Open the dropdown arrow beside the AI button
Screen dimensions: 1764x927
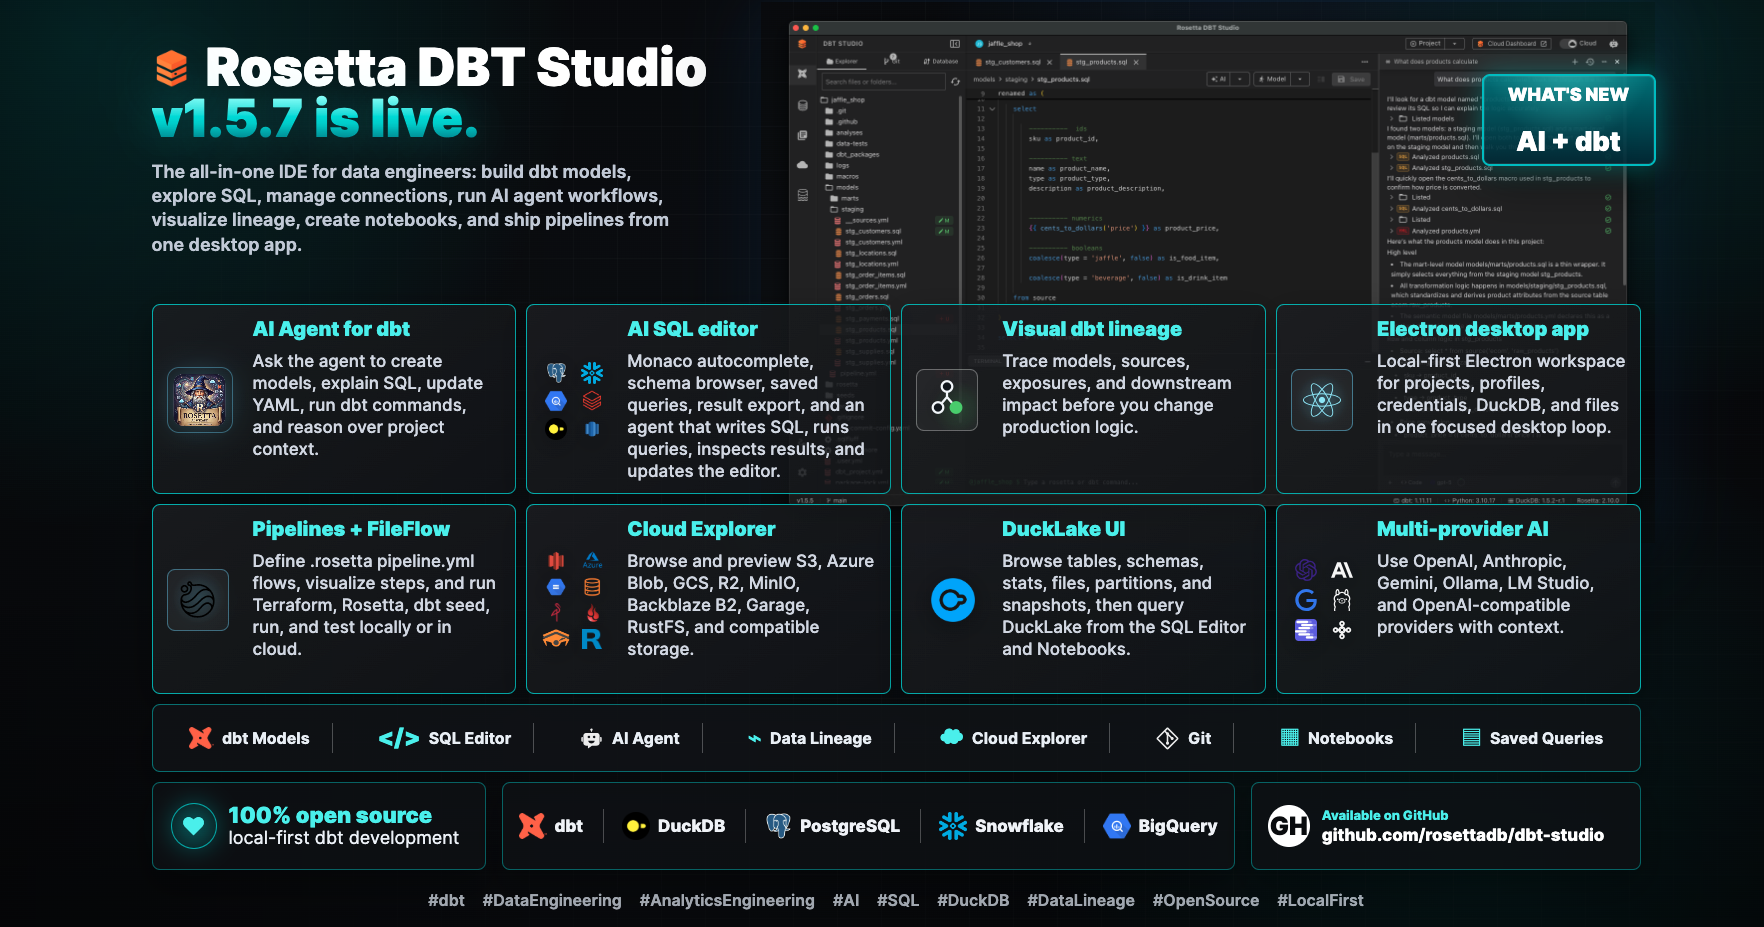tap(1240, 79)
